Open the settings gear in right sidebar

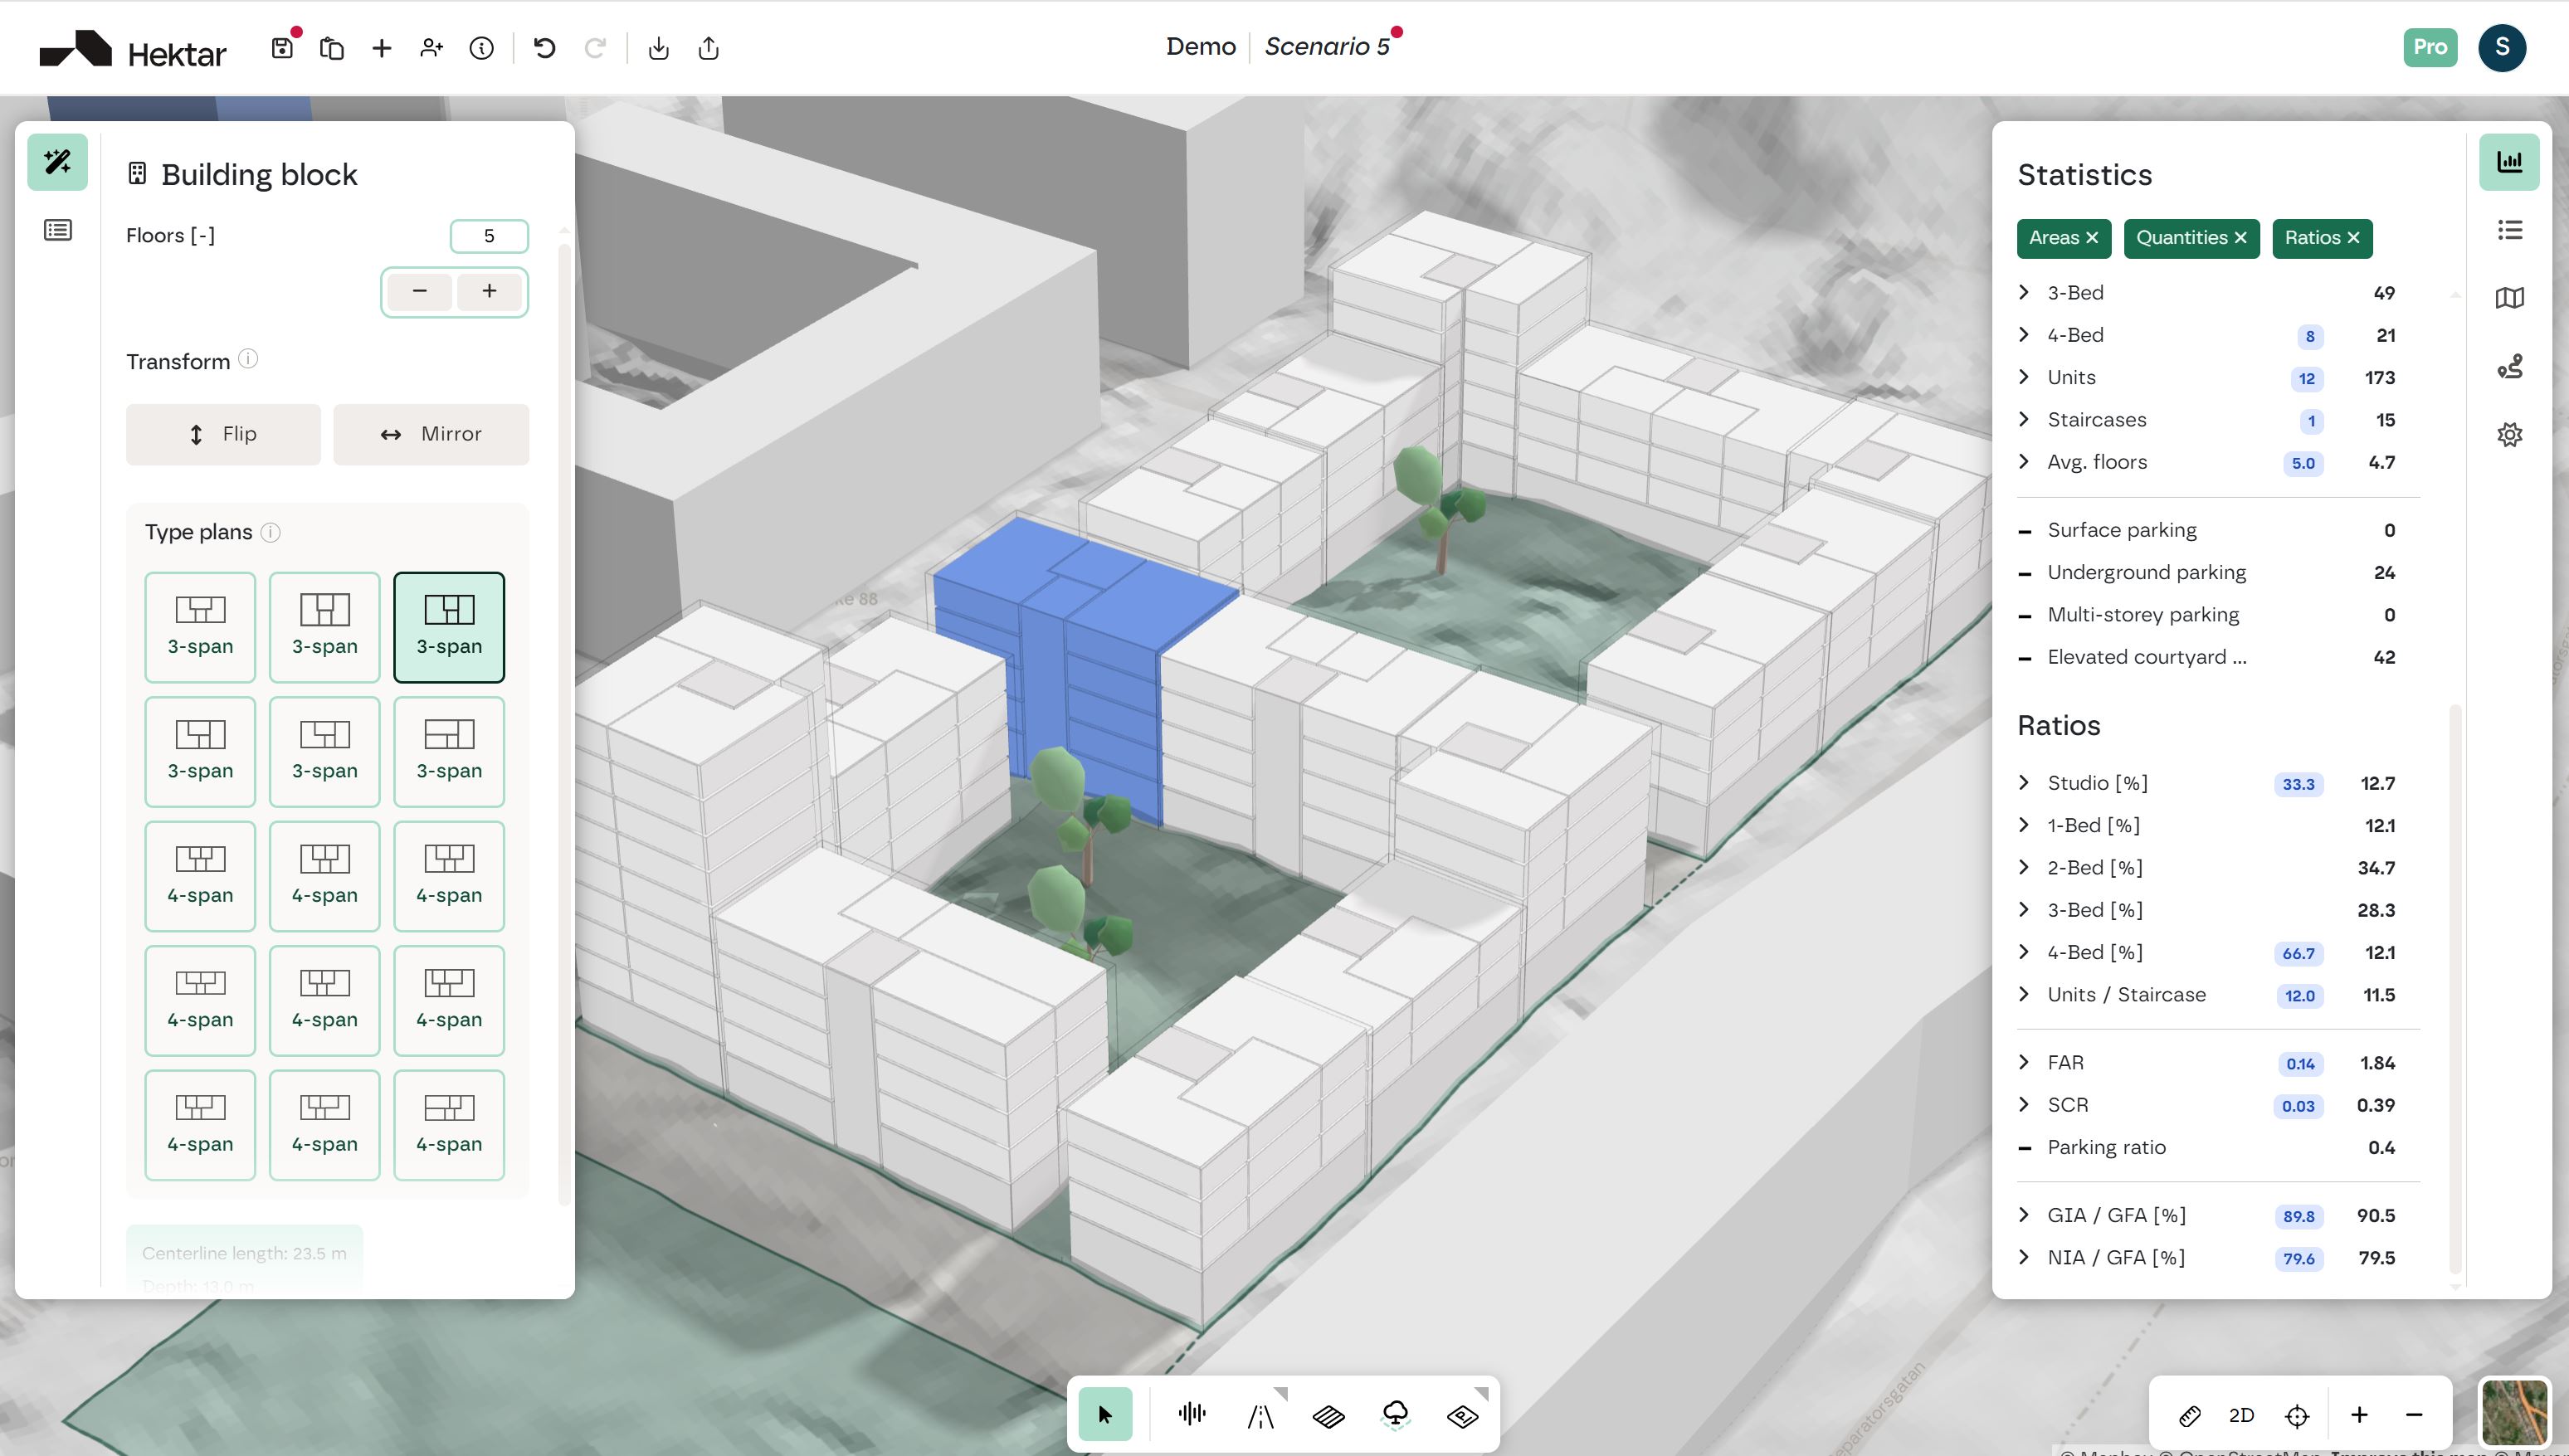pos(2509,435)
